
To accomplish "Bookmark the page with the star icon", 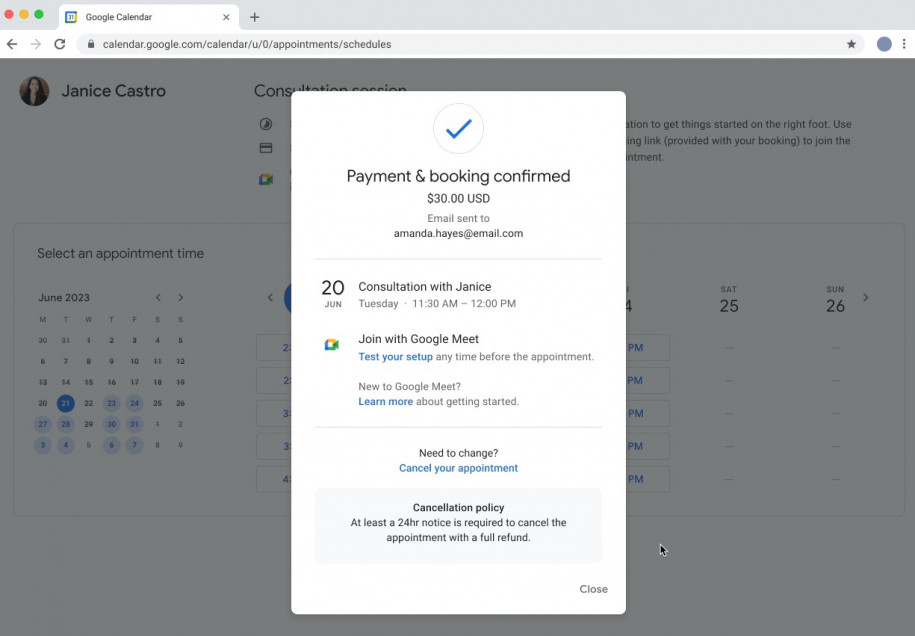I will click(x=851, y=44).
